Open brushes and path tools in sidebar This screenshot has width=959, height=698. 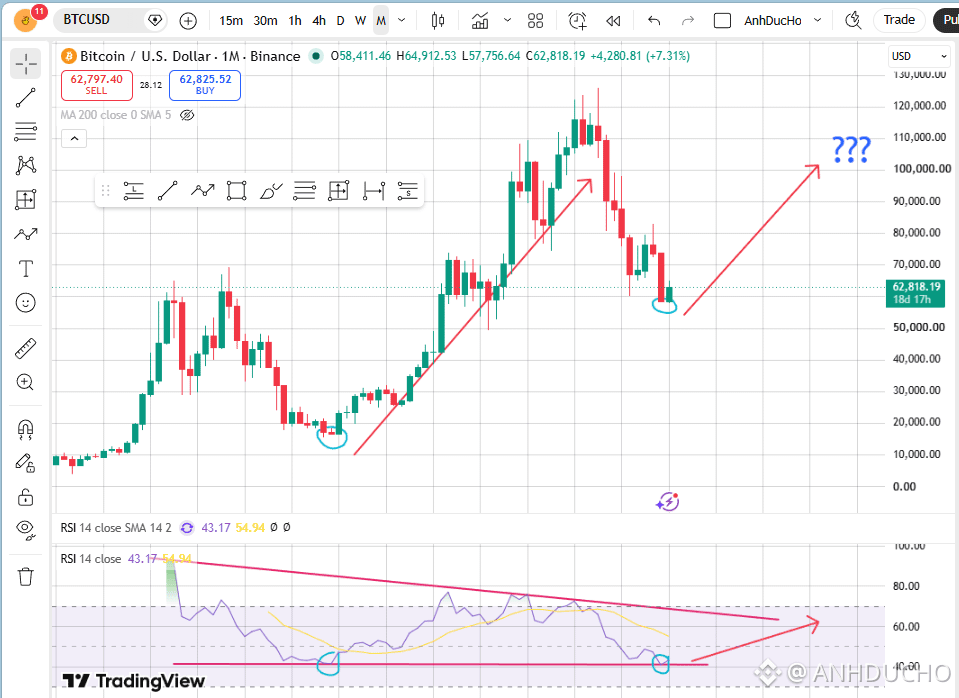26,234
